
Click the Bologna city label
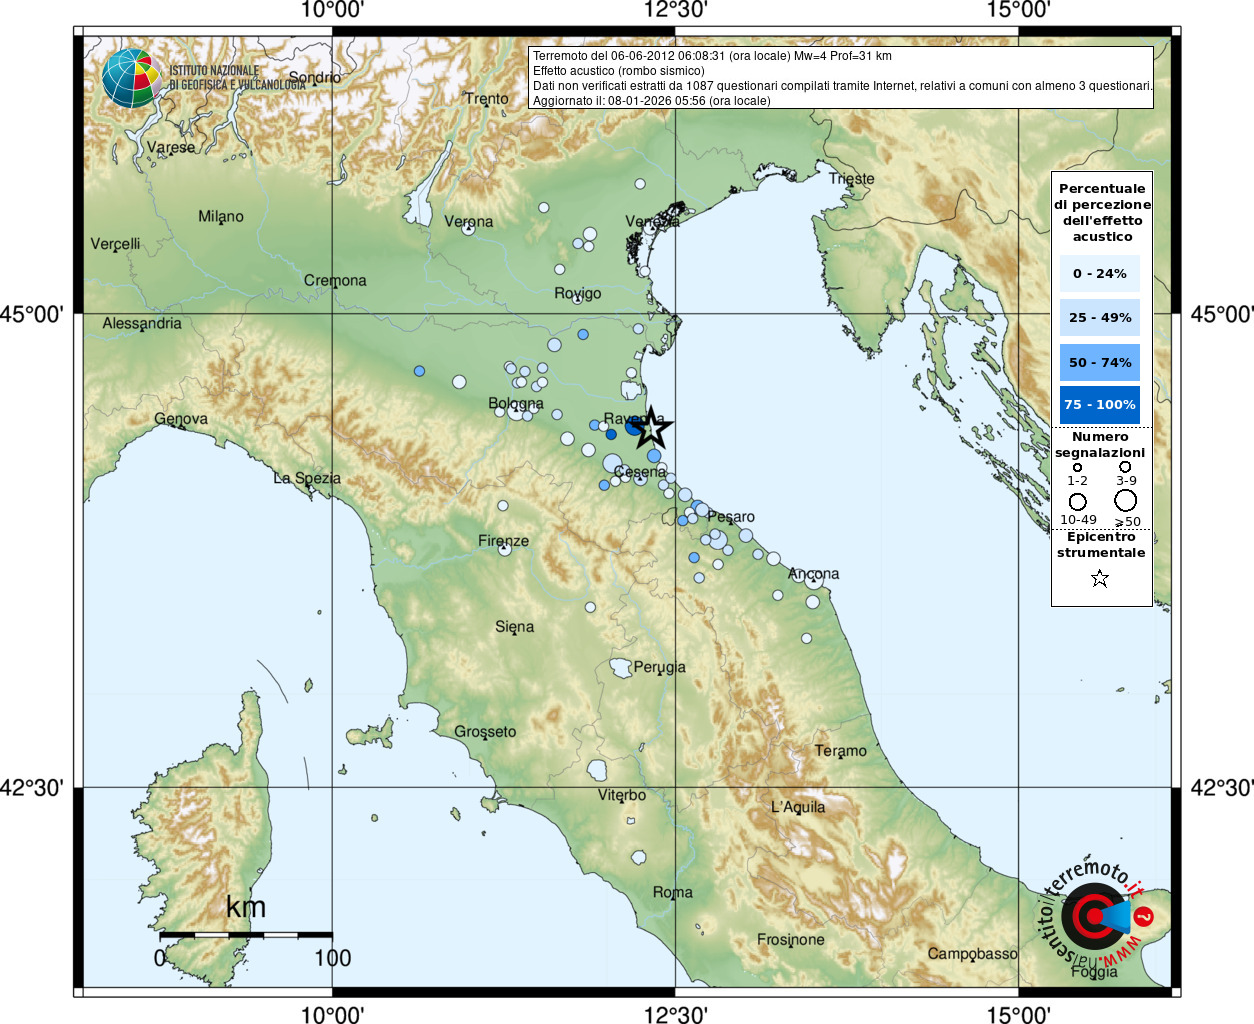[x=516, y=403]
